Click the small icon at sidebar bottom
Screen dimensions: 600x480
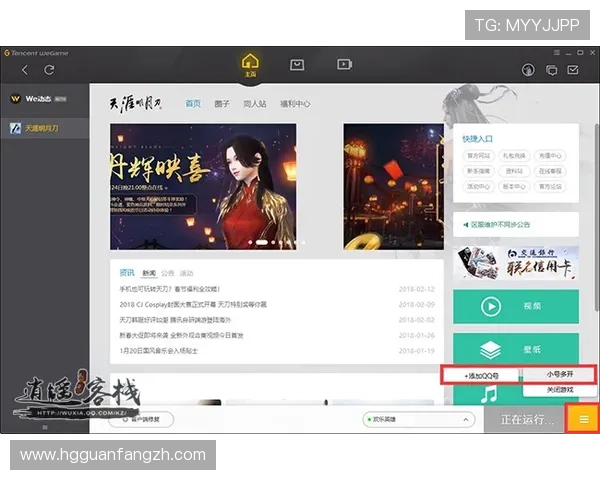point(45,427)
